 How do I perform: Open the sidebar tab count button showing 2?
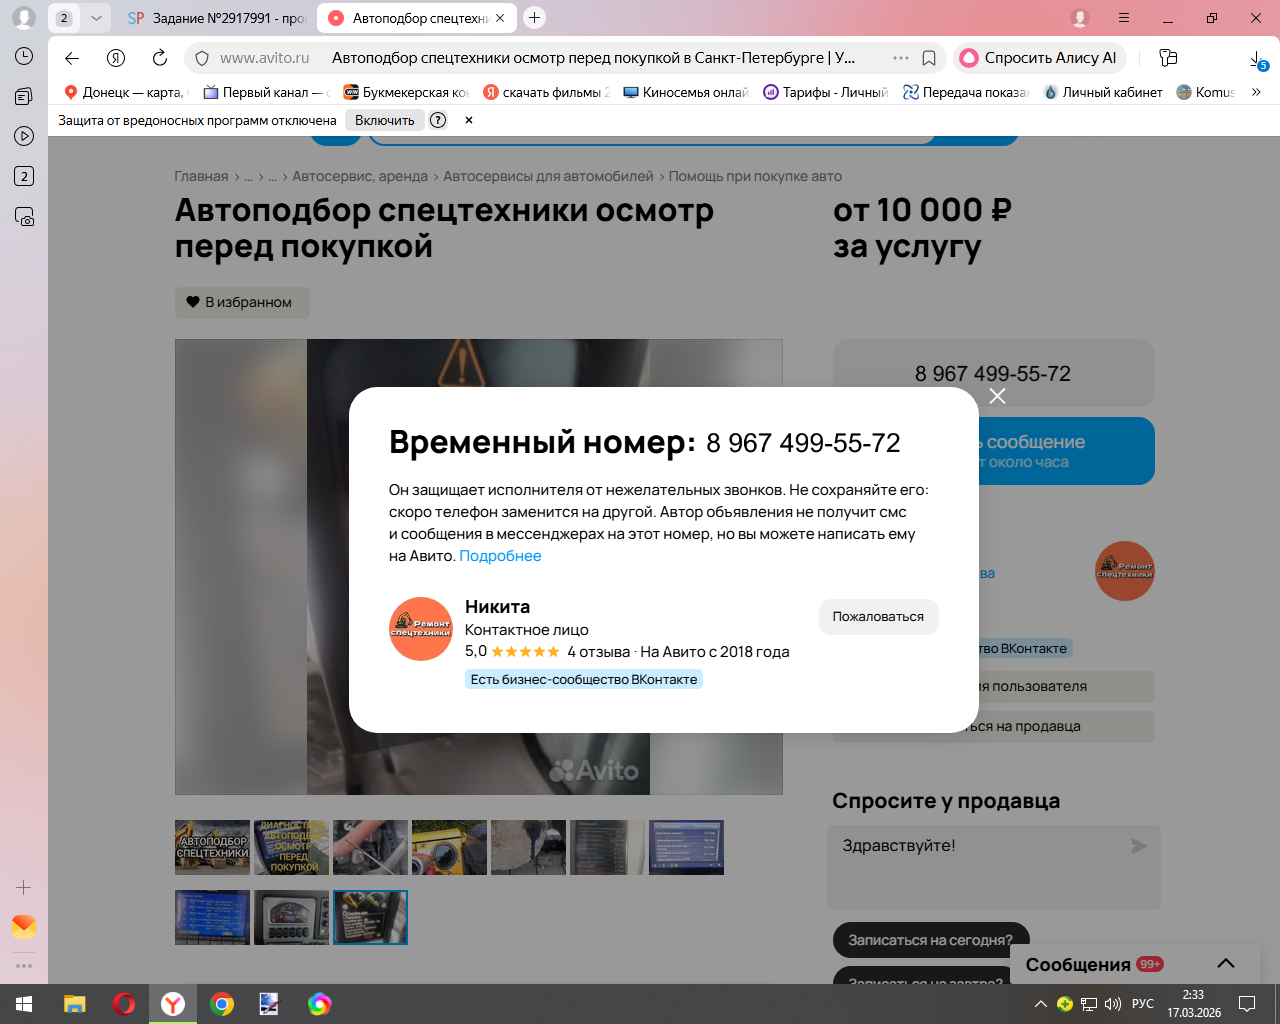(x=24, y=176)
